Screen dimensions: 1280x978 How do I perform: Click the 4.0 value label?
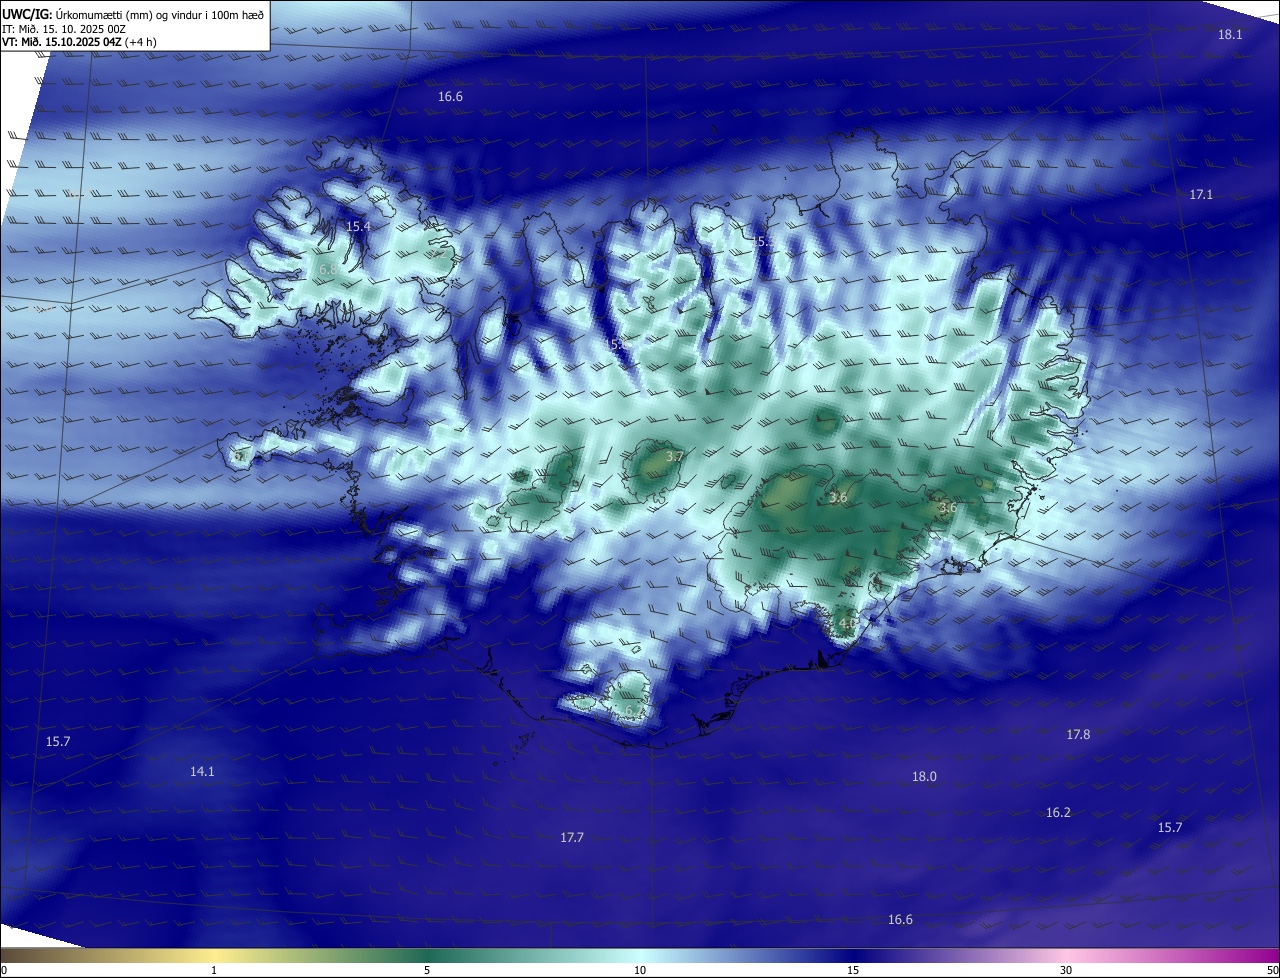[847, 623]
